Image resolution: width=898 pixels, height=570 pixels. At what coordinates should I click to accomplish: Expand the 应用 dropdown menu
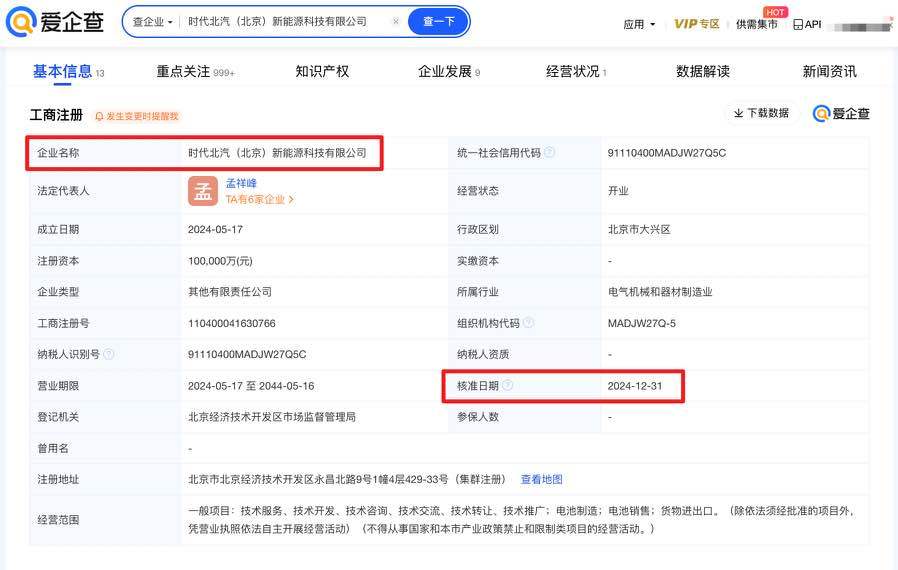(640, 24)
